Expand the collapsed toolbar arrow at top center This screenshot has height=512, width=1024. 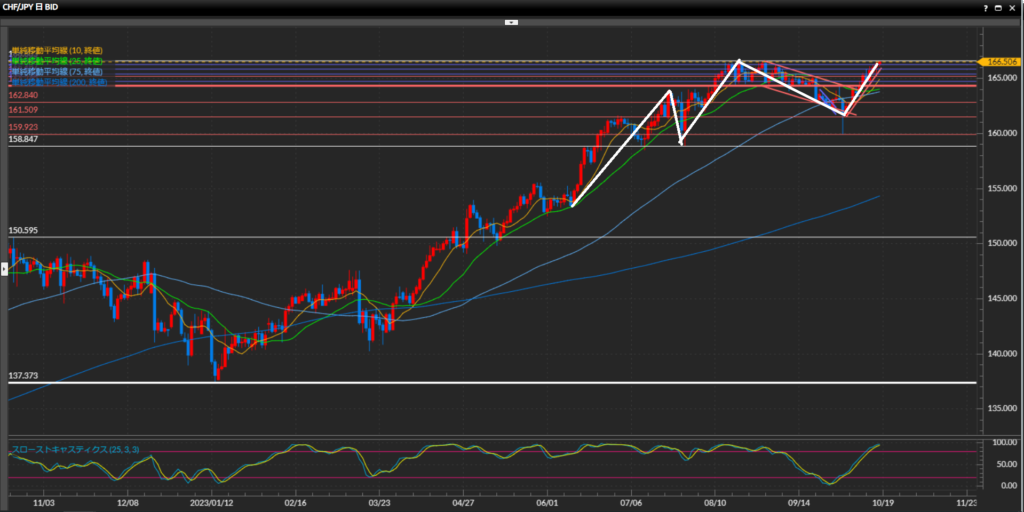click(511, 21)
